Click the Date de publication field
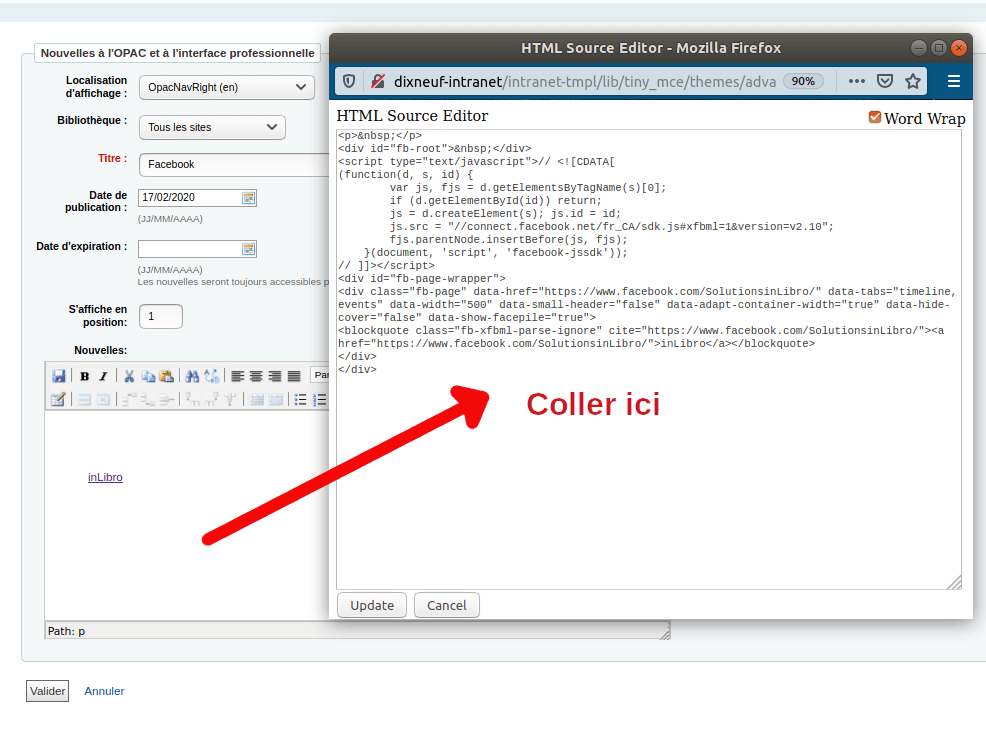Viewport: 986px width, 731px height. (190, 198)
